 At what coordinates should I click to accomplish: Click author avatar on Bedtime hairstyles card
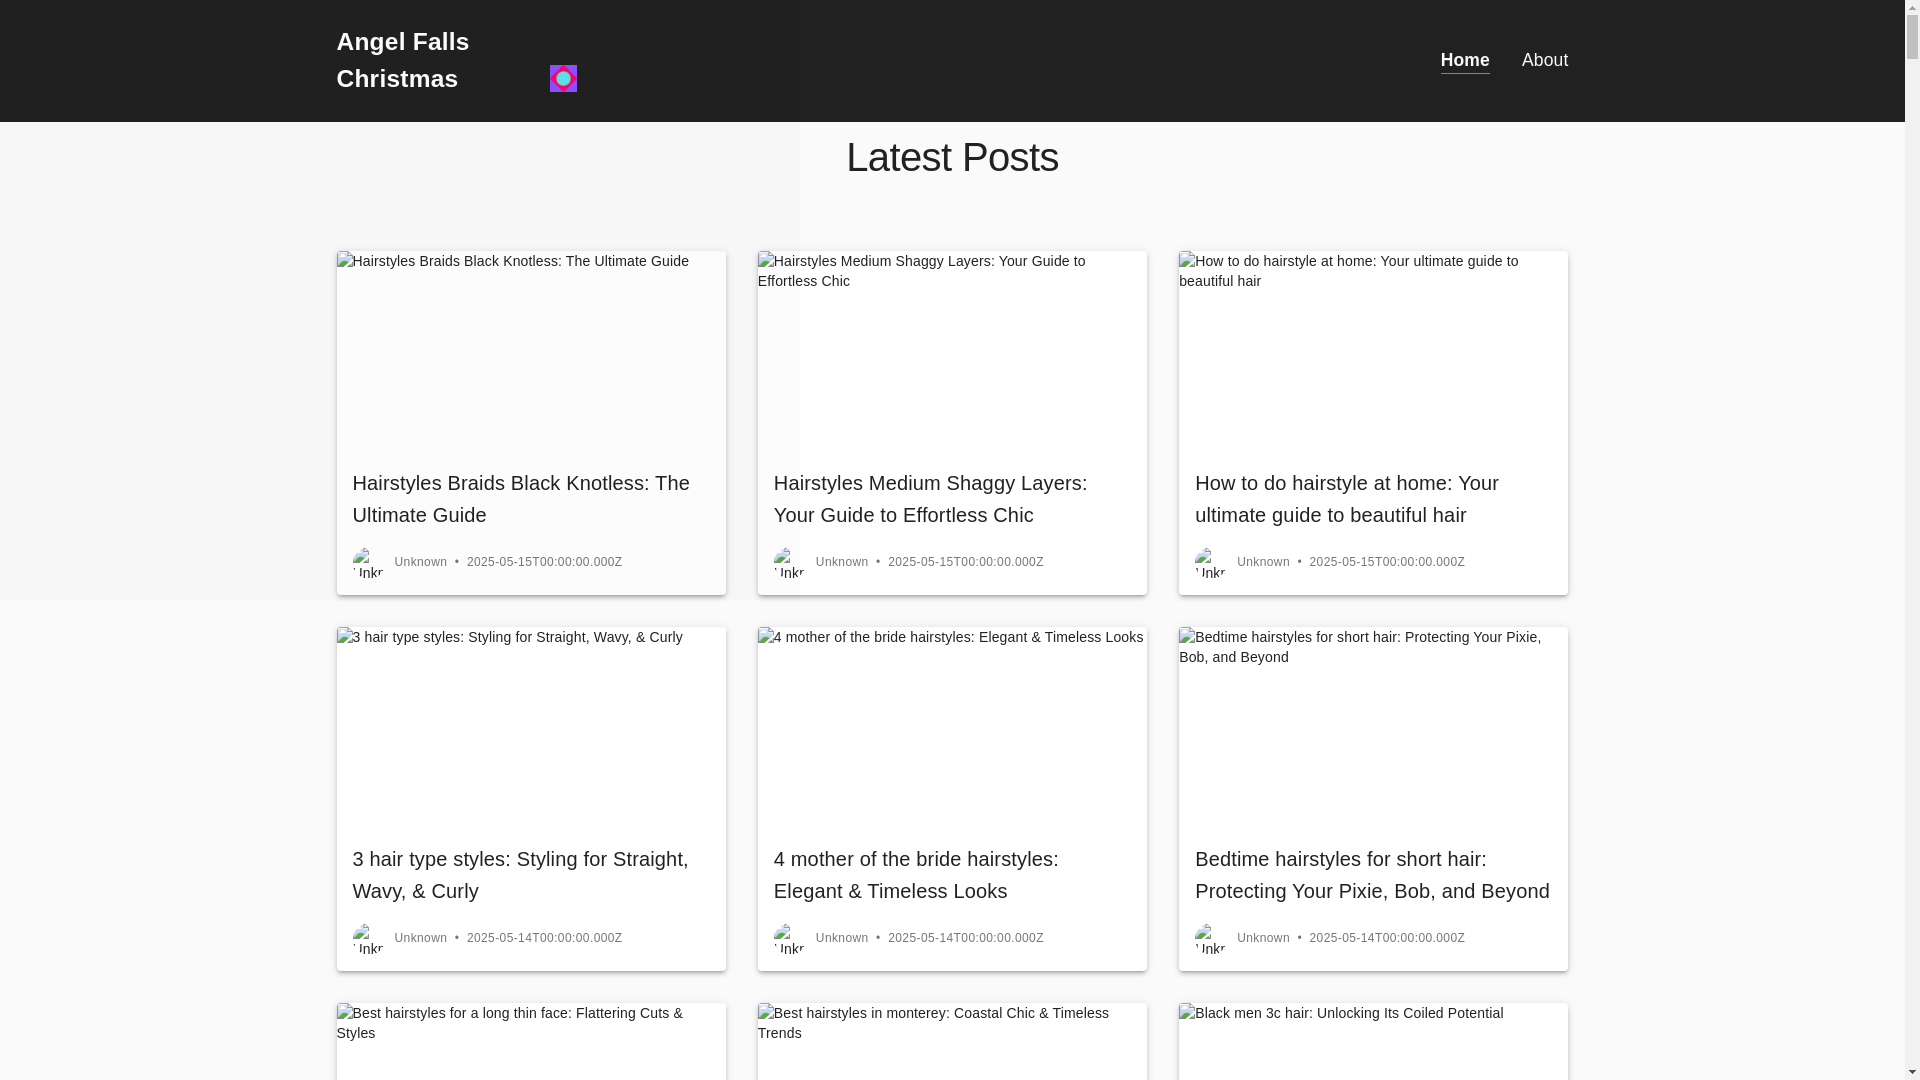[x=1210, y=938]
